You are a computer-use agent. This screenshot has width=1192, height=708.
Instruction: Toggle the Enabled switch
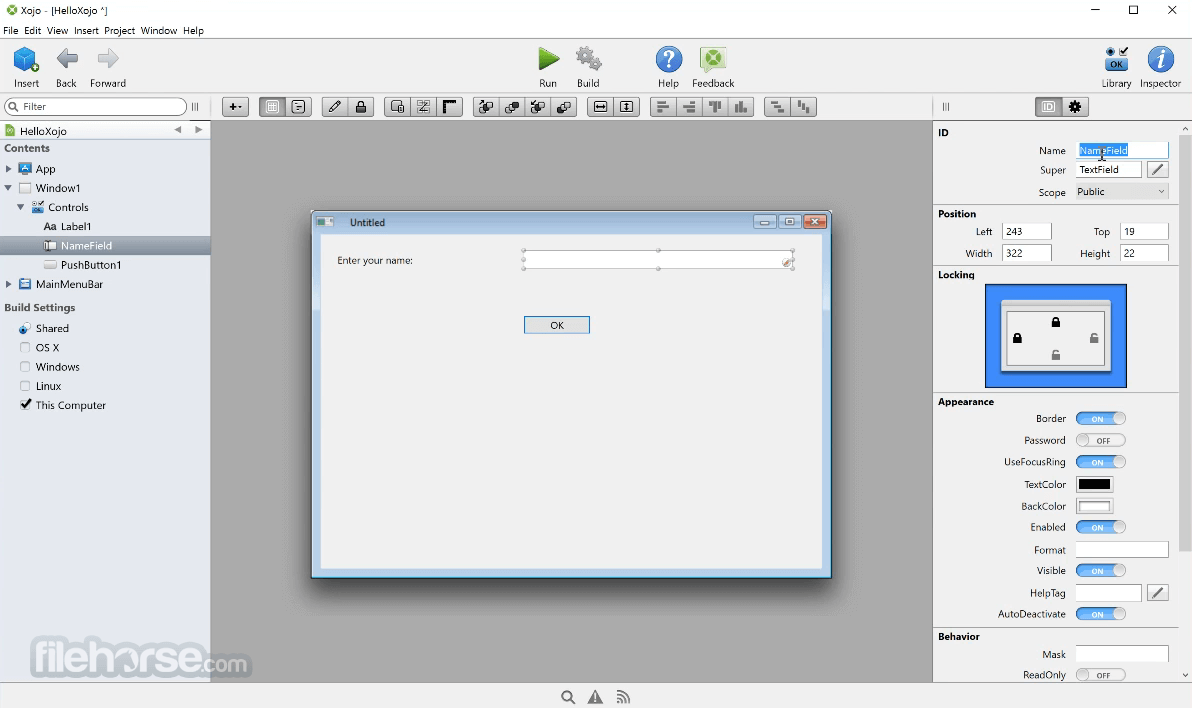click(x=1101, y=527)
